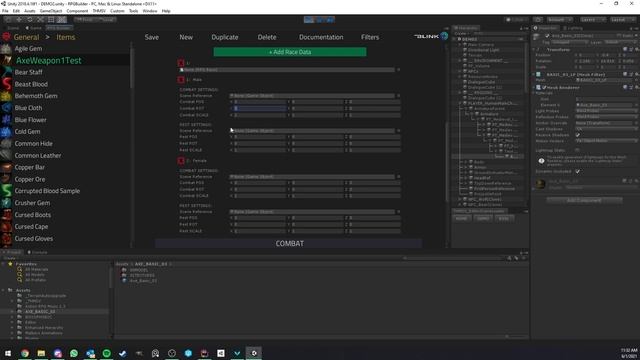This screenshot has width=640, height=360.
Task: Click the Windows Start button
Action: [8, 353]
